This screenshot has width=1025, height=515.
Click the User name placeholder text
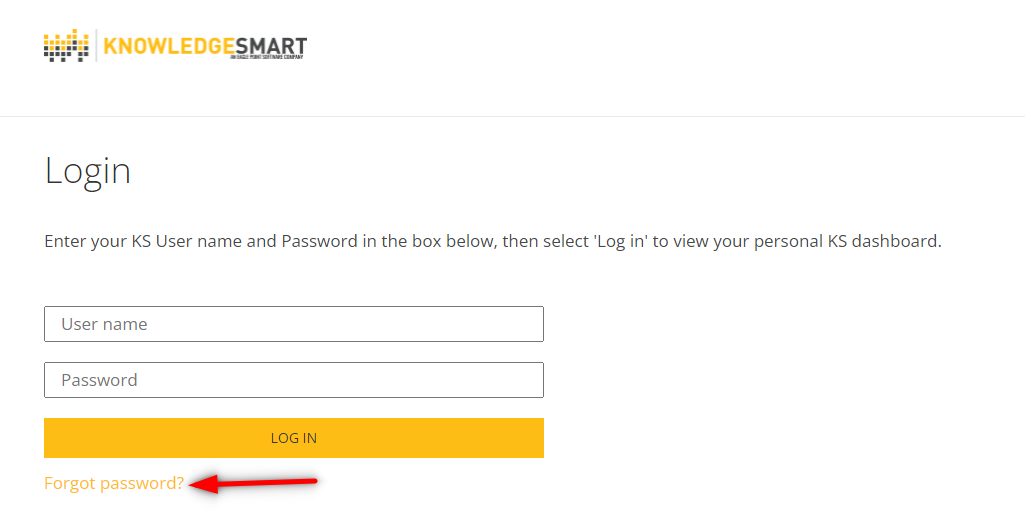[104, 324]
